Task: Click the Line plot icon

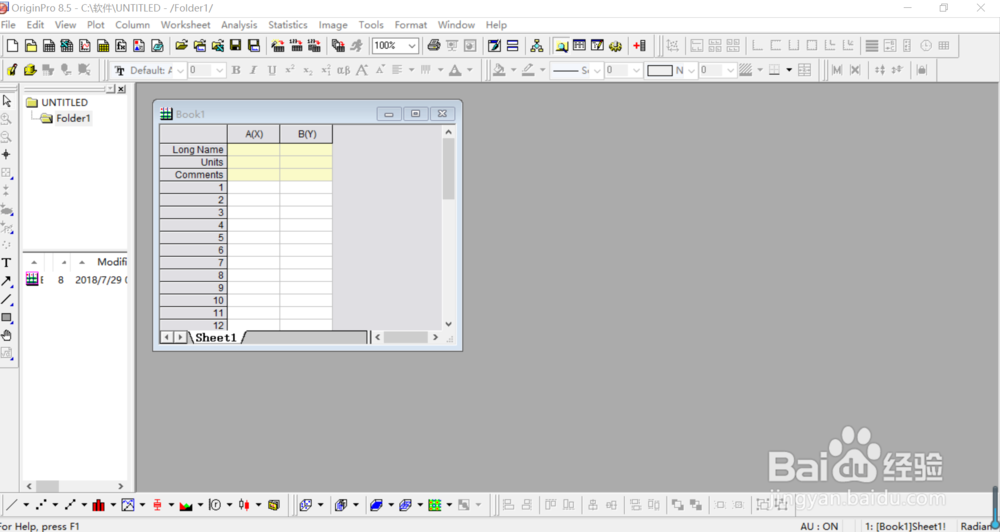Action: [x=12, y=505]
